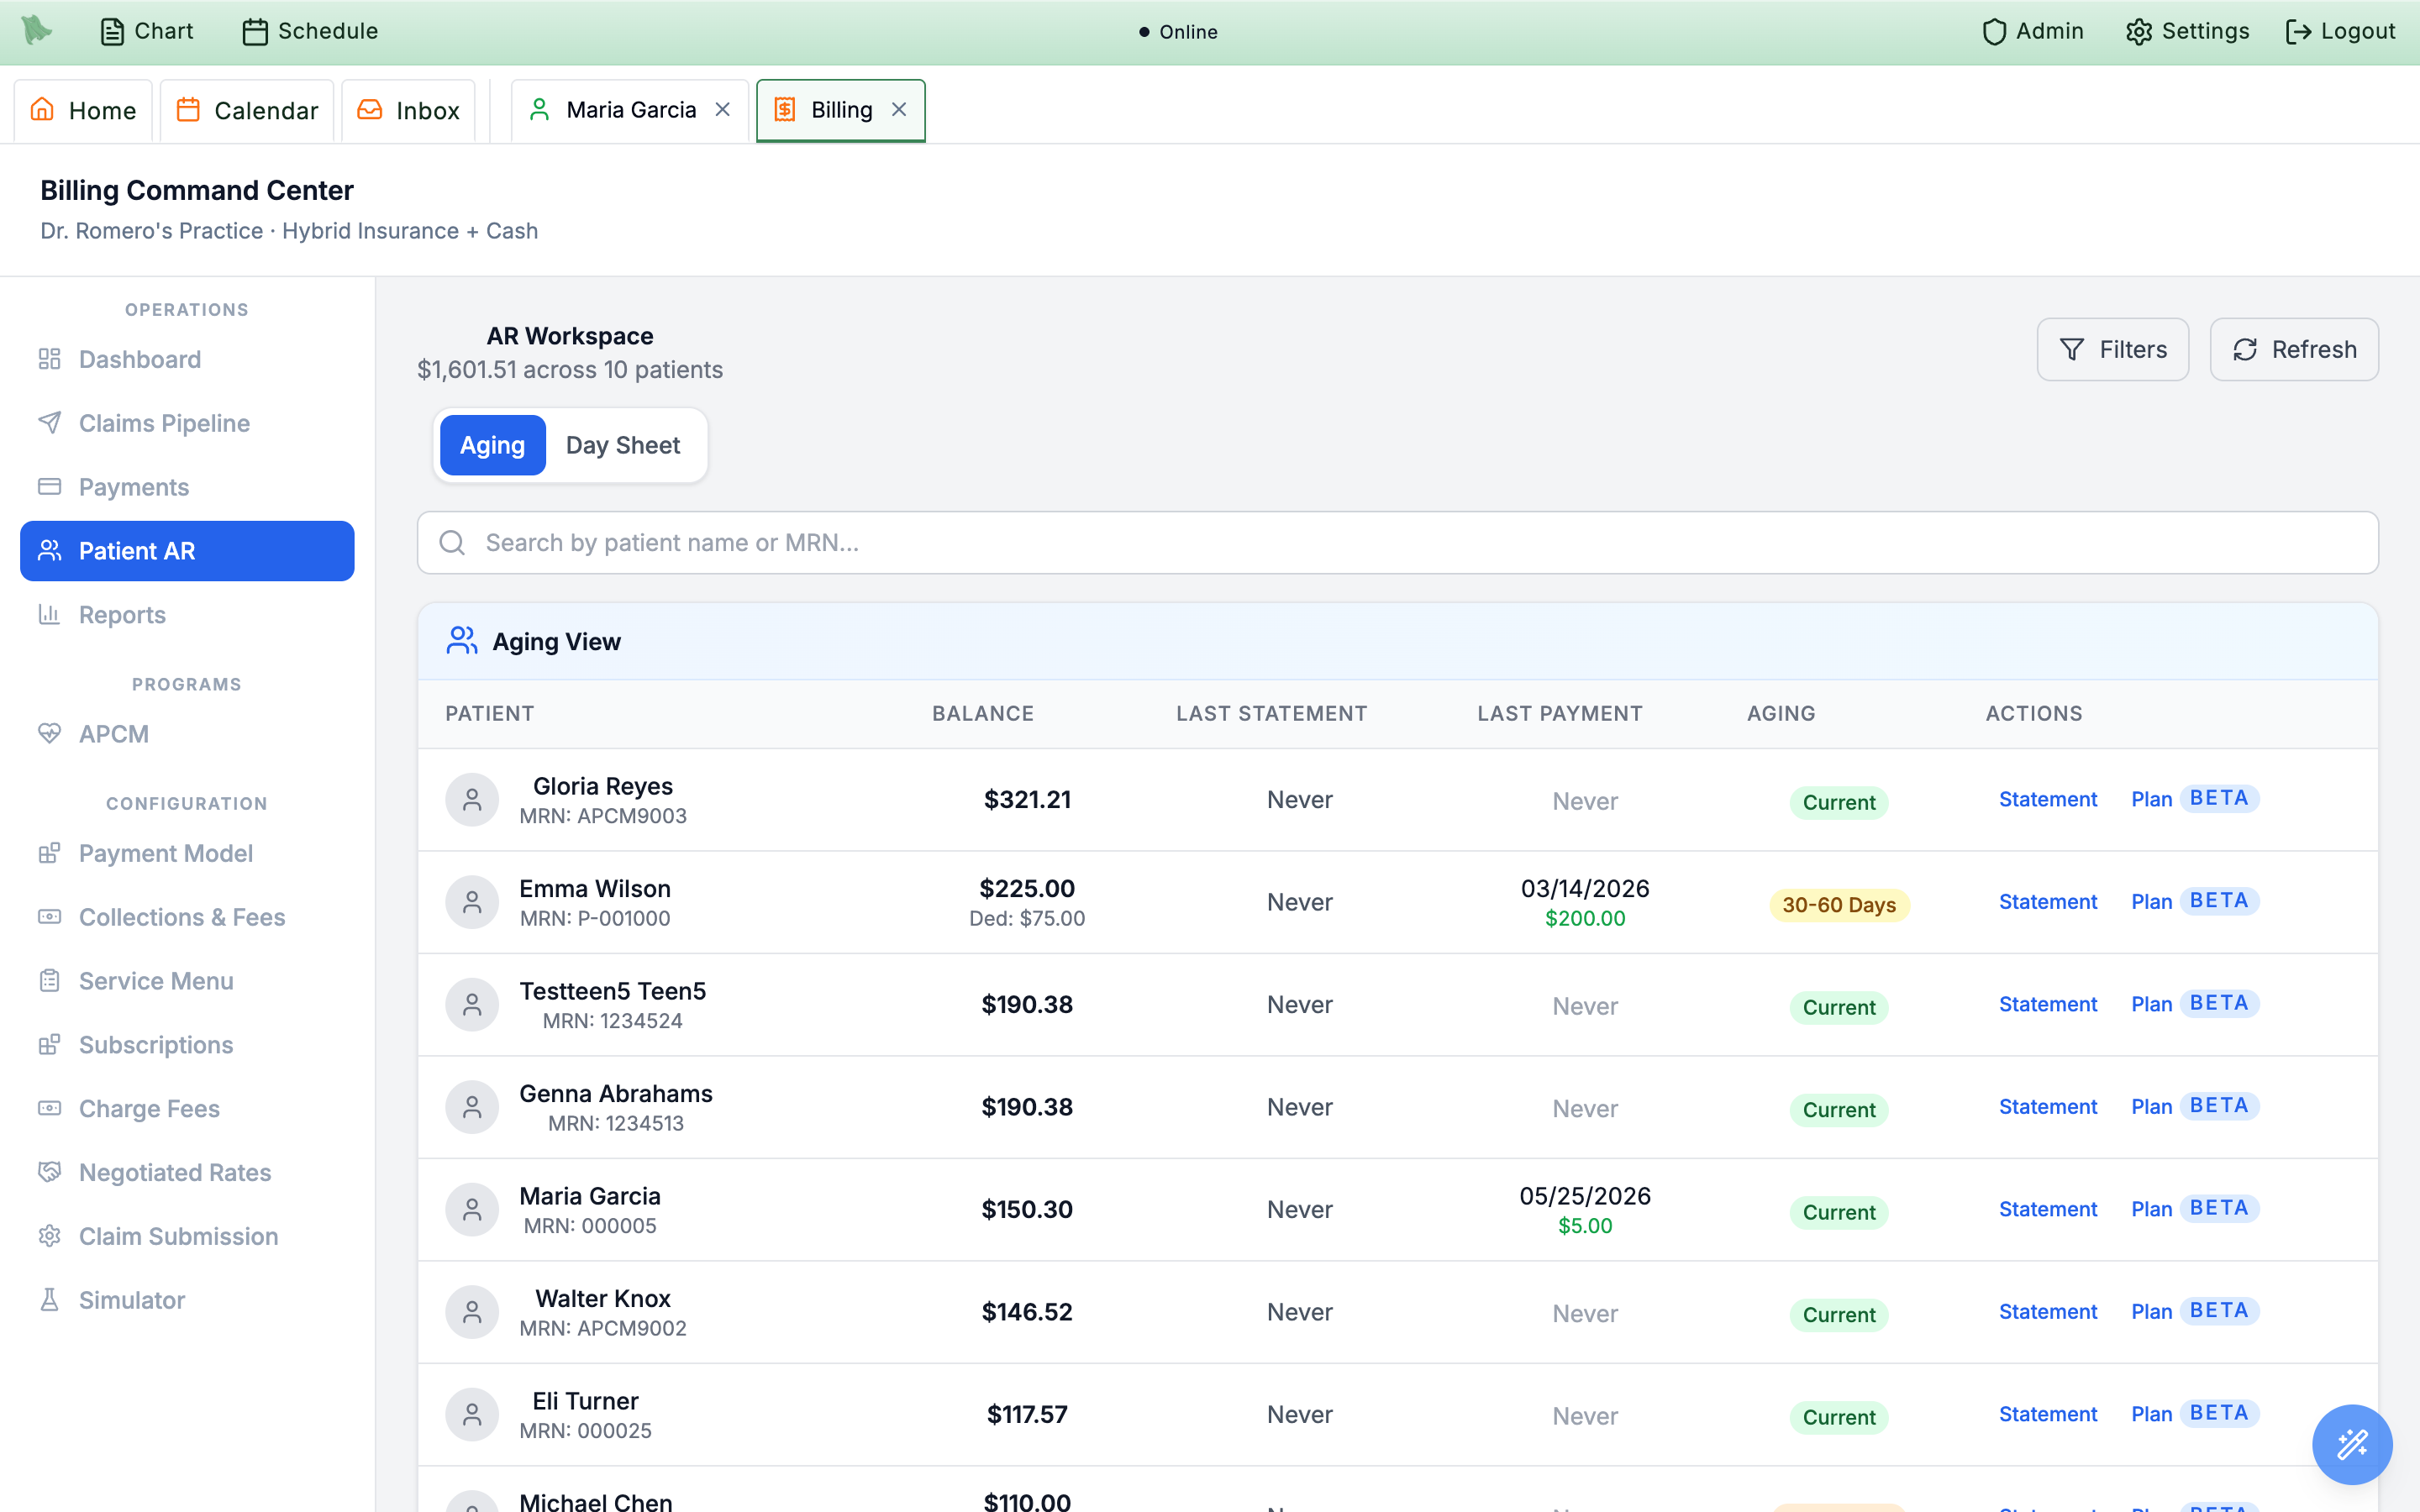Viewport: 2420px width, 1512px height.
Task: Open Statement for Gloria Reyes
Action: click(2048, 799)
